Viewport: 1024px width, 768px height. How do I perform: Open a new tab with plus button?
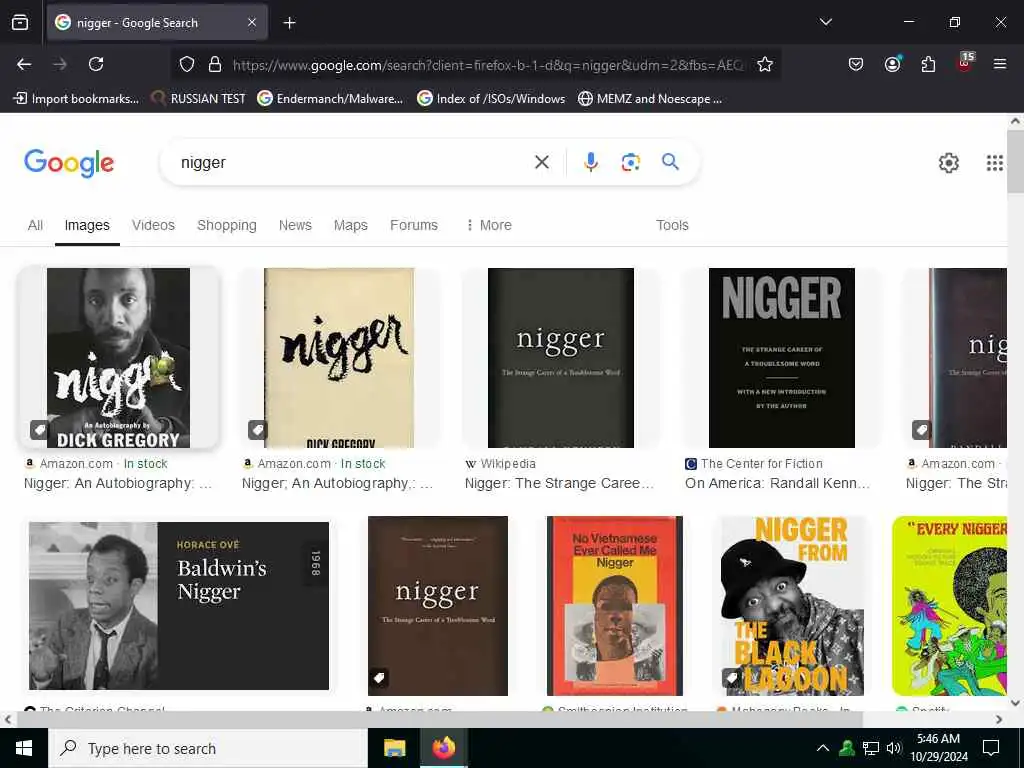coord(289,23)
